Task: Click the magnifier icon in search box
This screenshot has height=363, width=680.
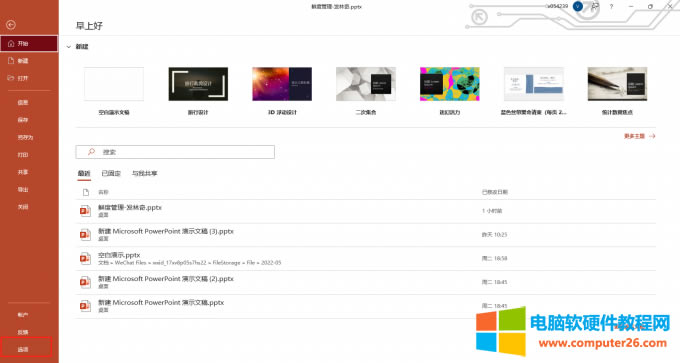Action: click(91, 152)
